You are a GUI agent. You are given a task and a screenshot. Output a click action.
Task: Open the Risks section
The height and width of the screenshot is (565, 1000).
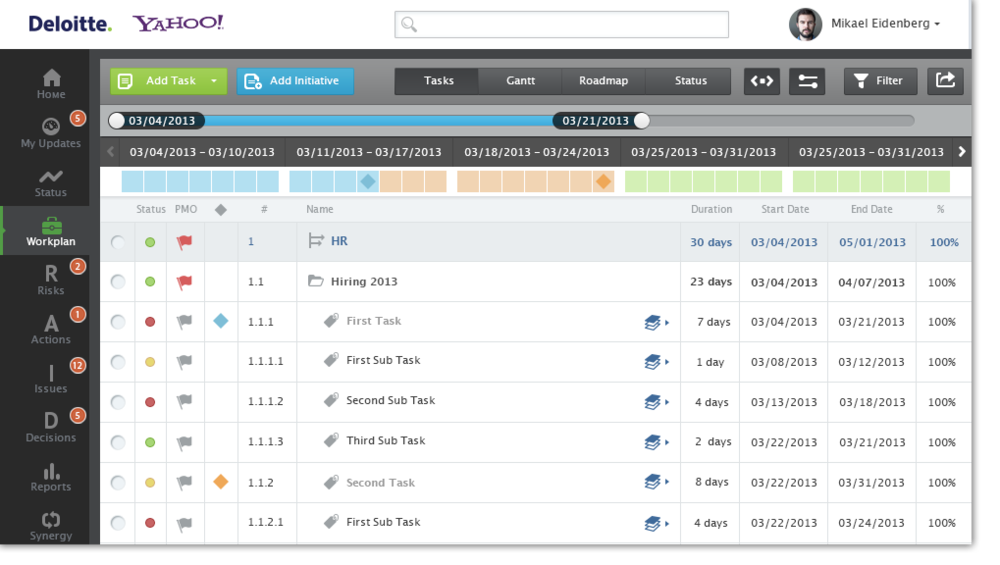[x=50, y=281]
